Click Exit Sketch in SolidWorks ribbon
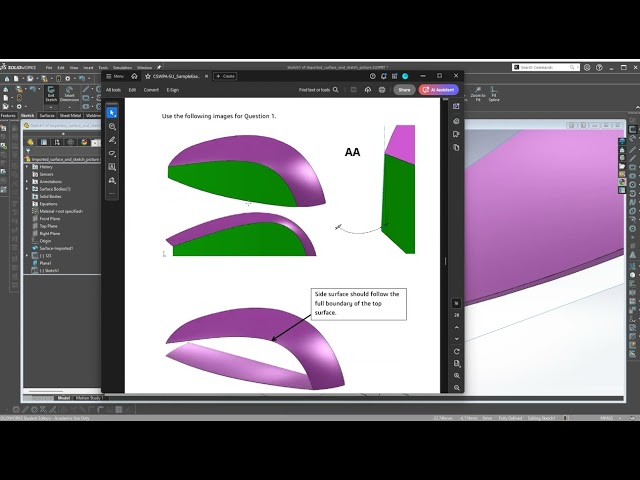The image size is (640, 480). tap(51, 94)
